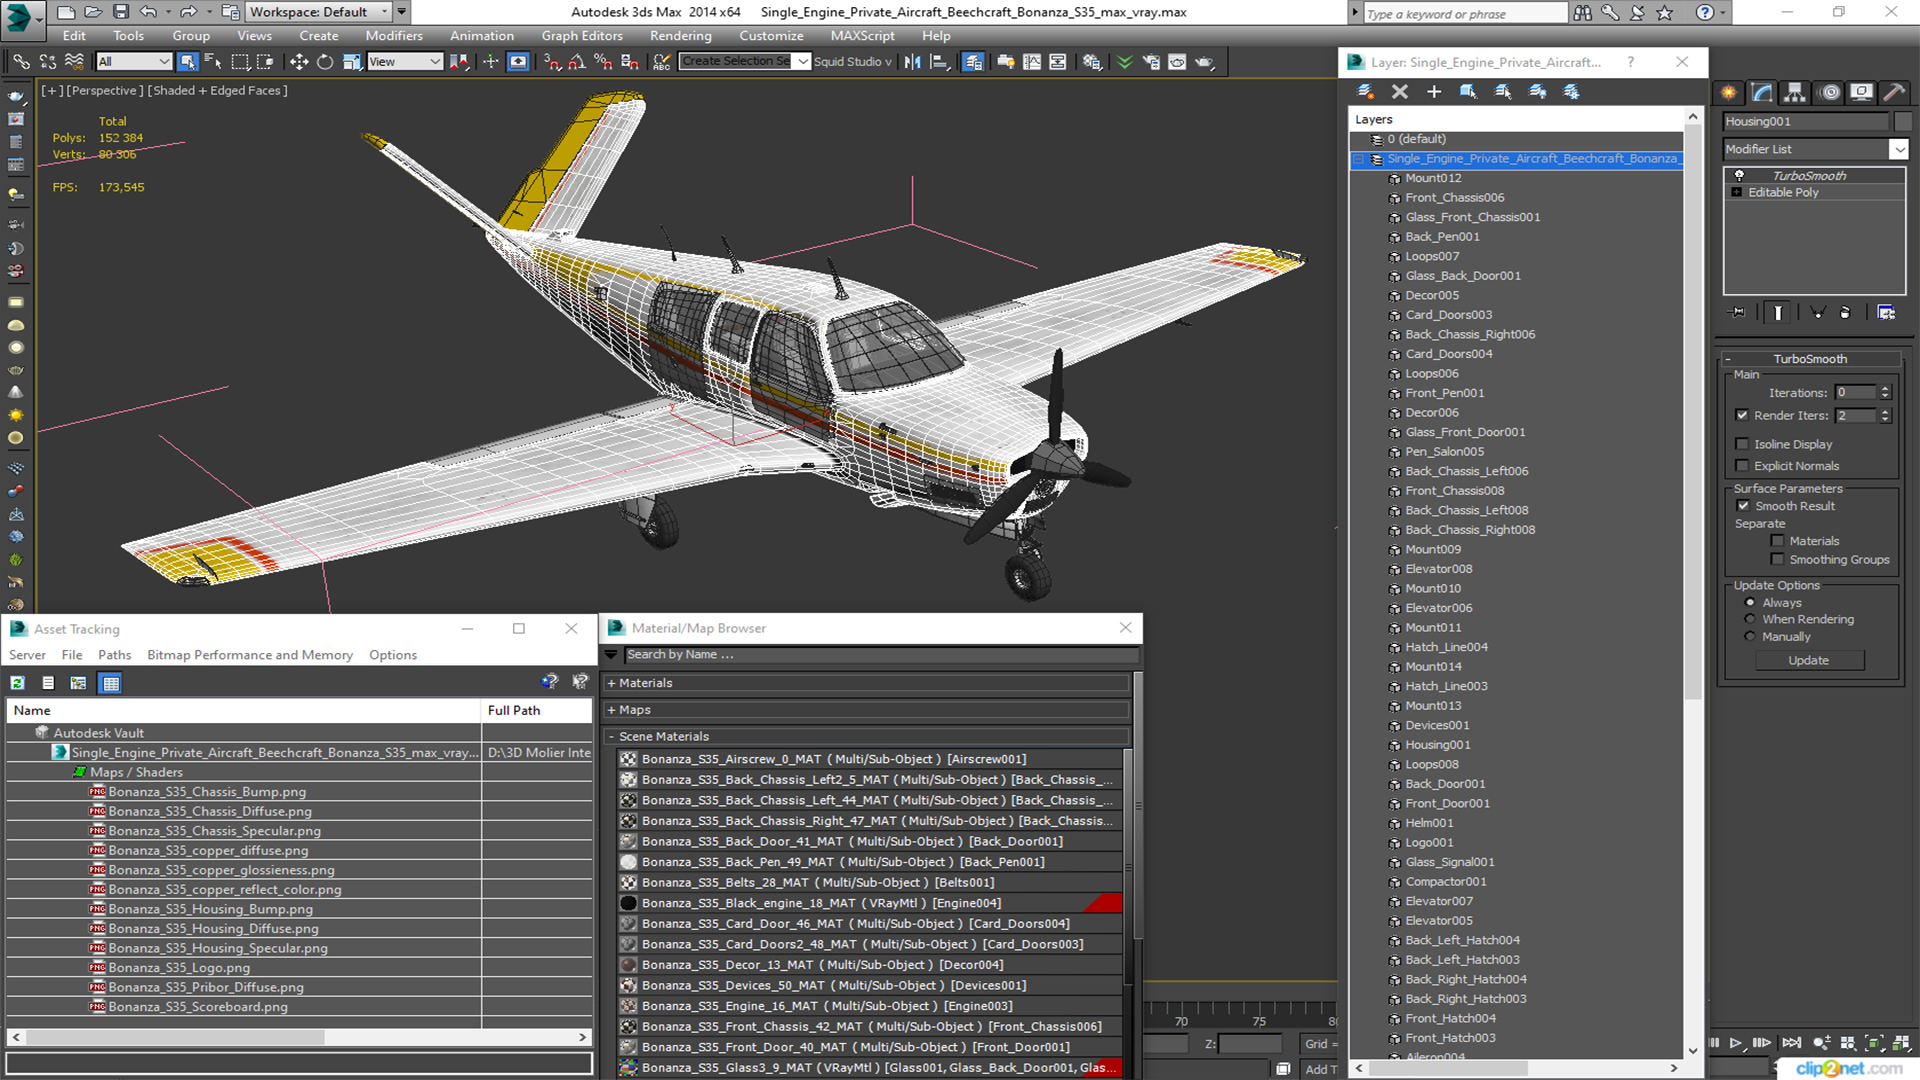Open the Utilities hammer tab
Screen dimensions: 1920x1080
[x=1894, y=92]
